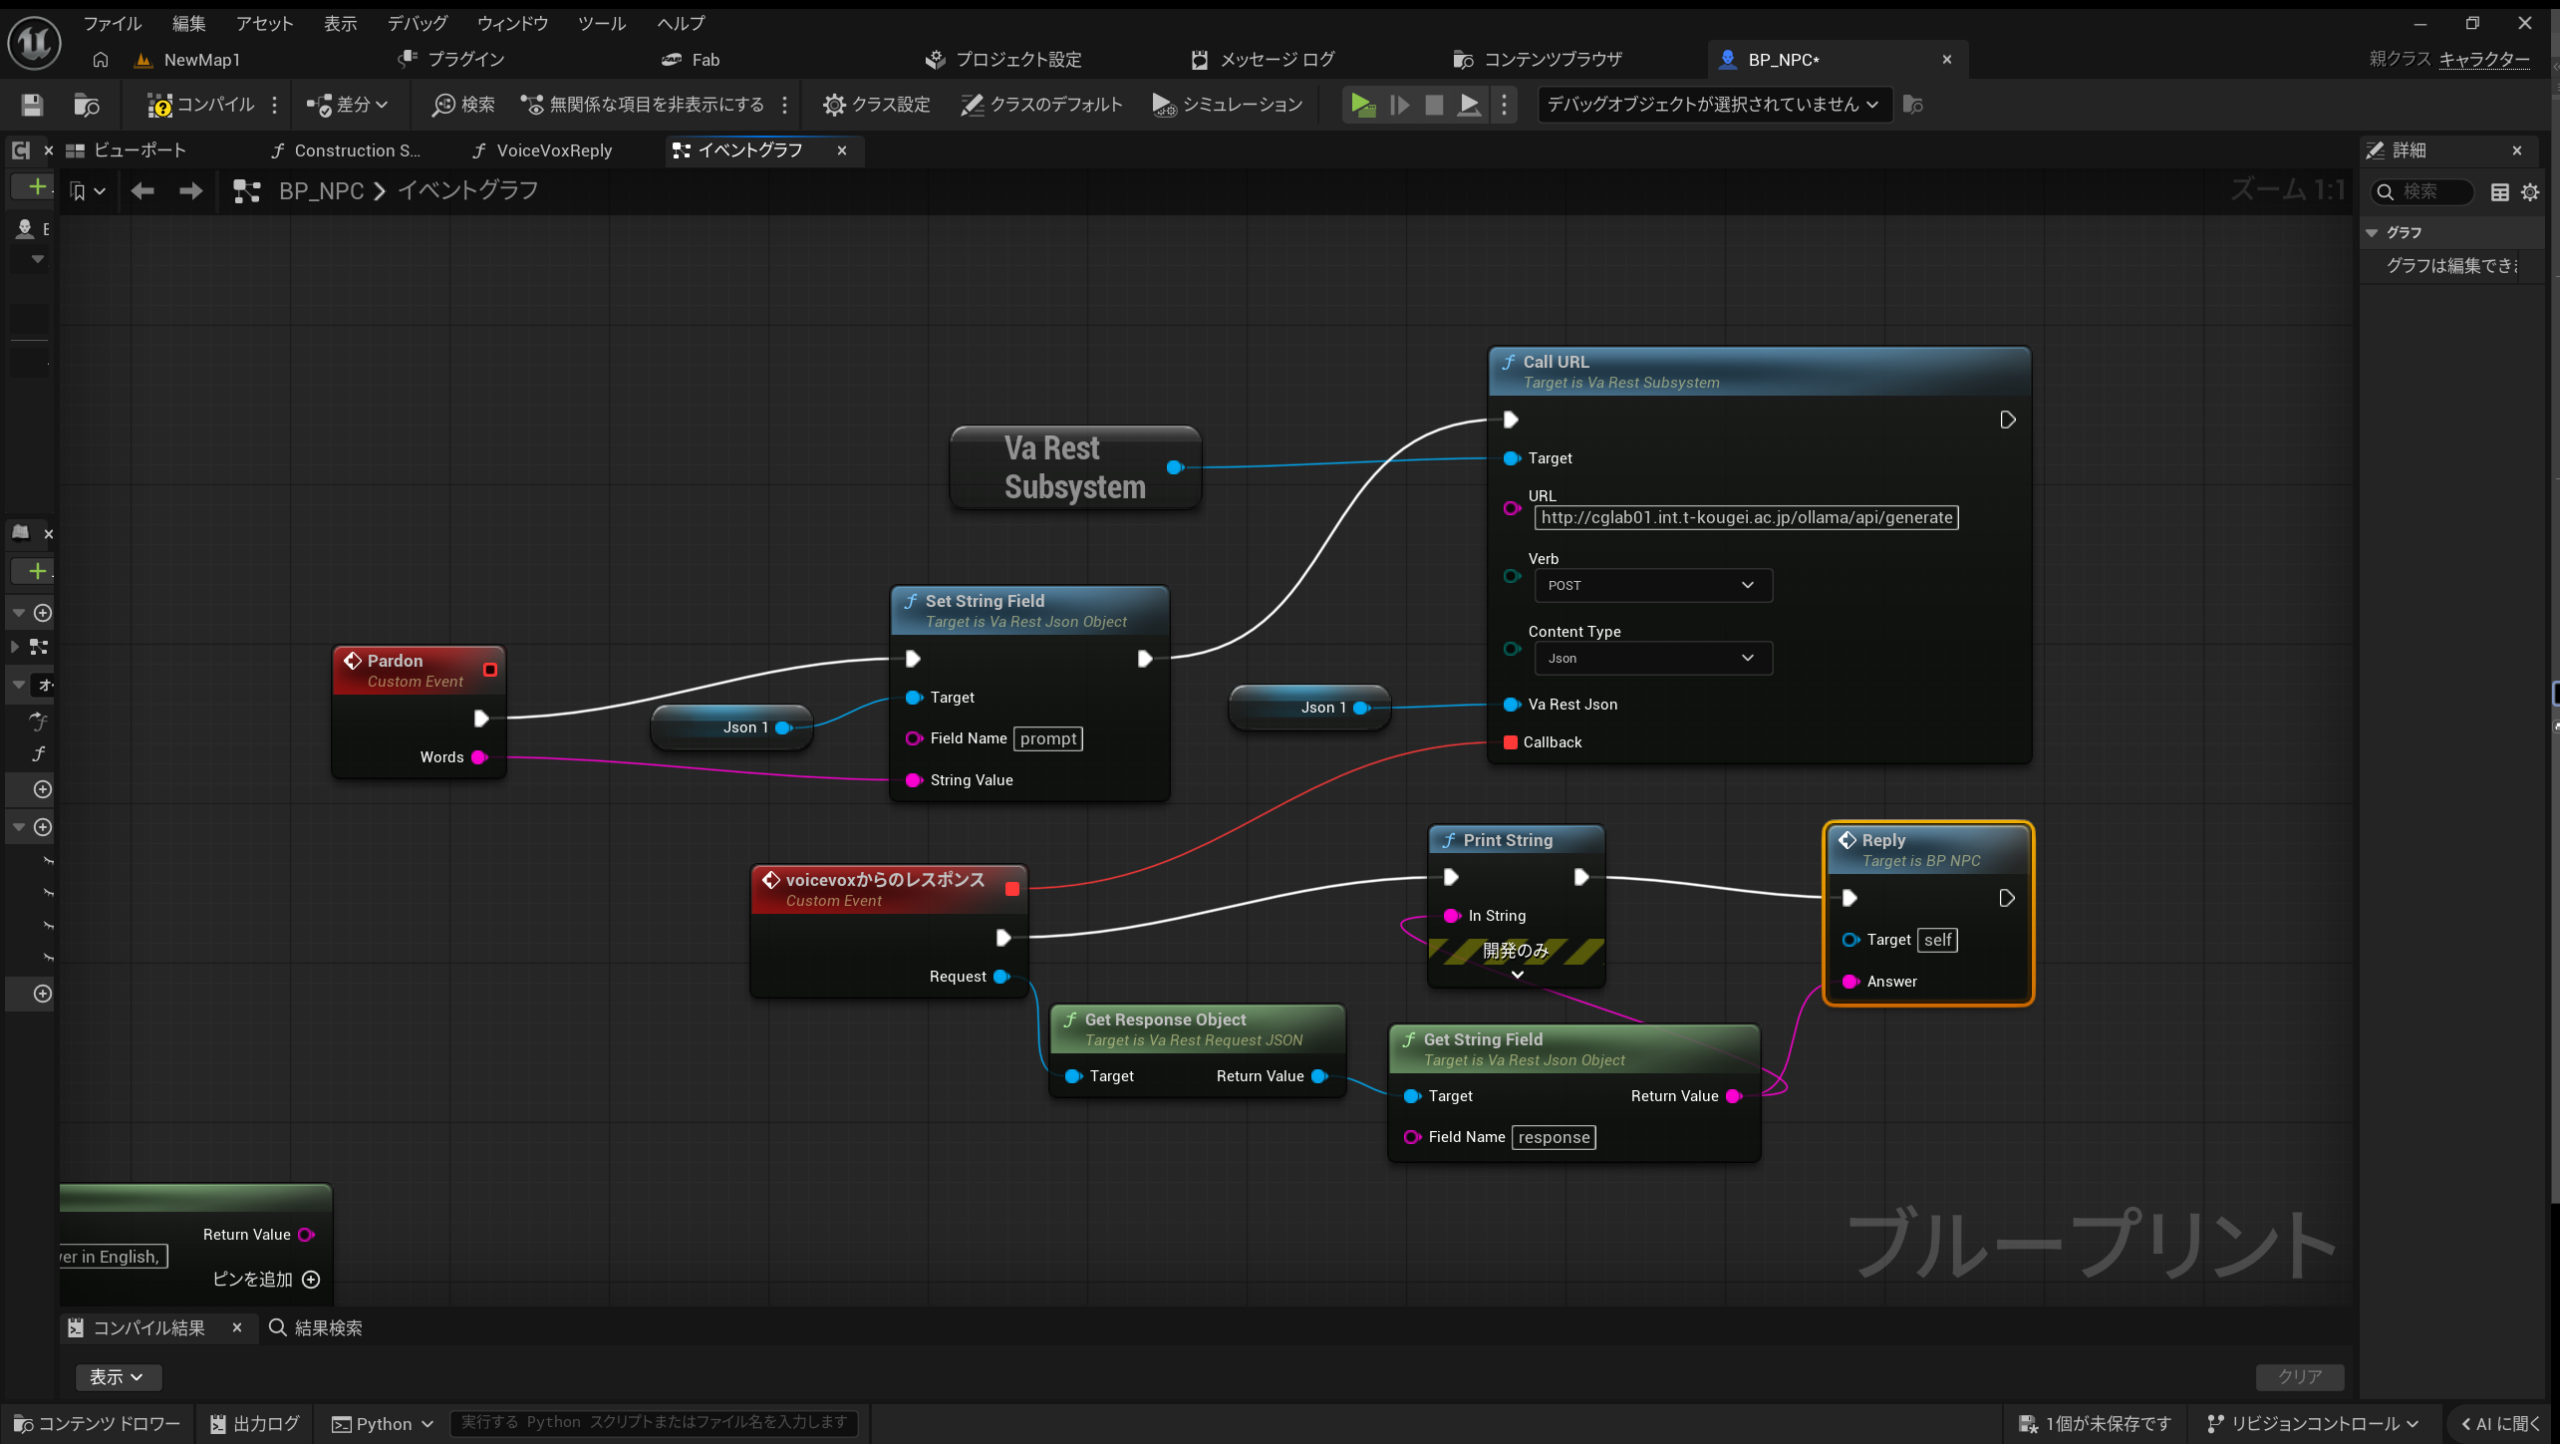2560x1444 pixels.
Task: Click the Browse to asset icon
Action: pos(87,104)
